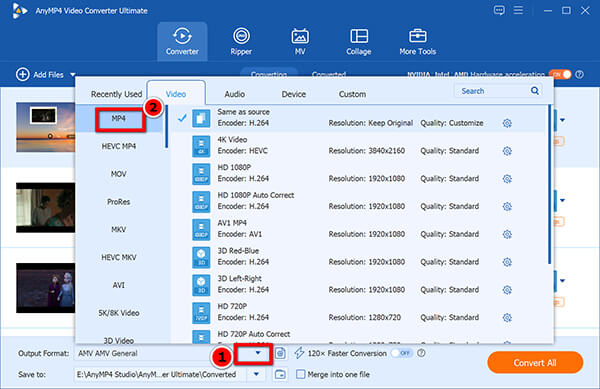Select HEVC MKV format category
Screen dimensions: 600x389
[119, 257]
